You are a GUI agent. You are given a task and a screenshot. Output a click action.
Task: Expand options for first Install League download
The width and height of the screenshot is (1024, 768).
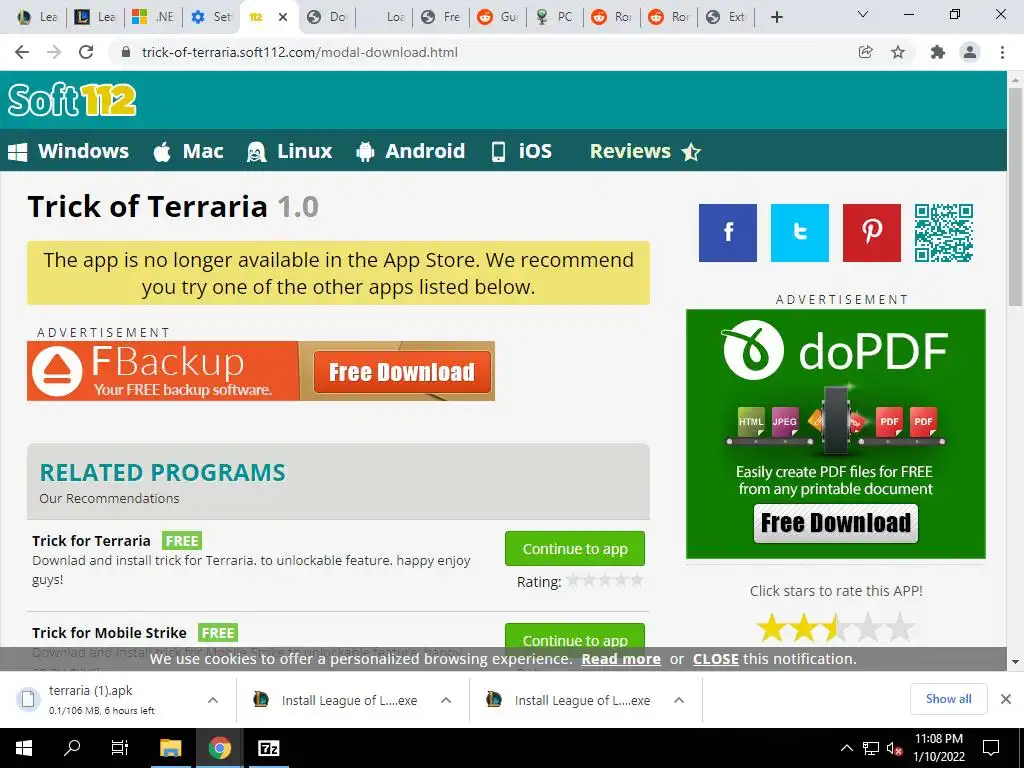[446, 700]
